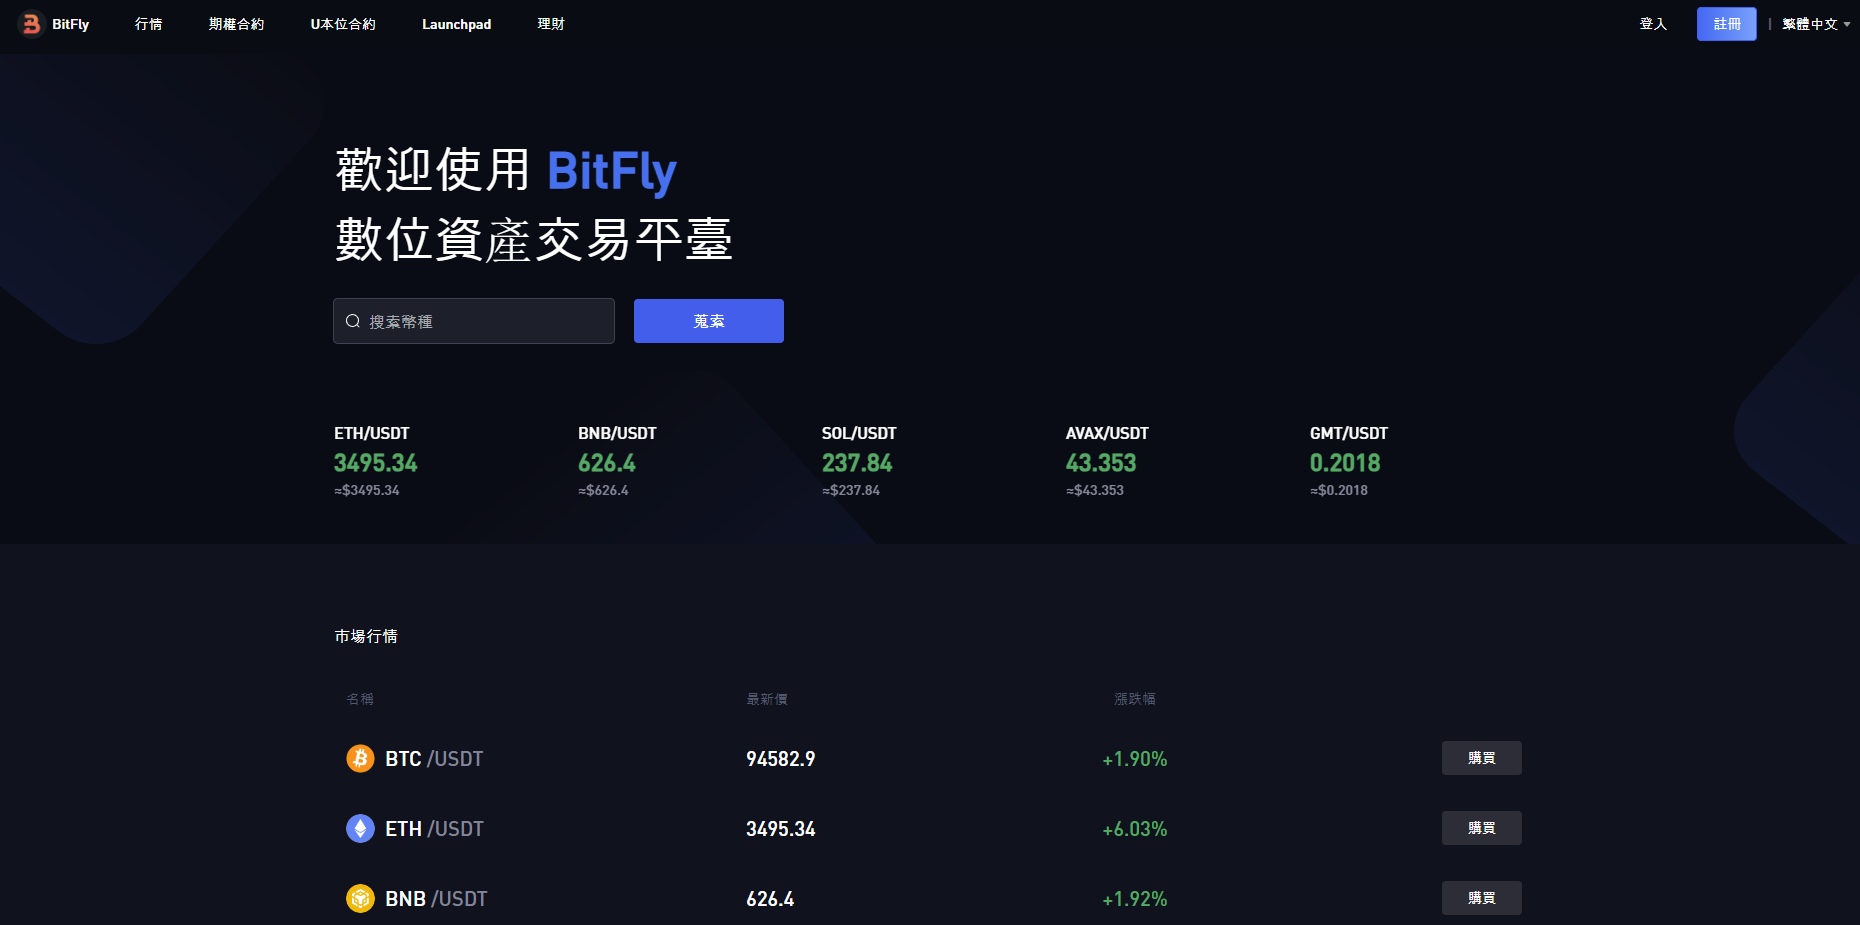Click the 最新價 column header
1860x925 pixels.
click(767, 699)
